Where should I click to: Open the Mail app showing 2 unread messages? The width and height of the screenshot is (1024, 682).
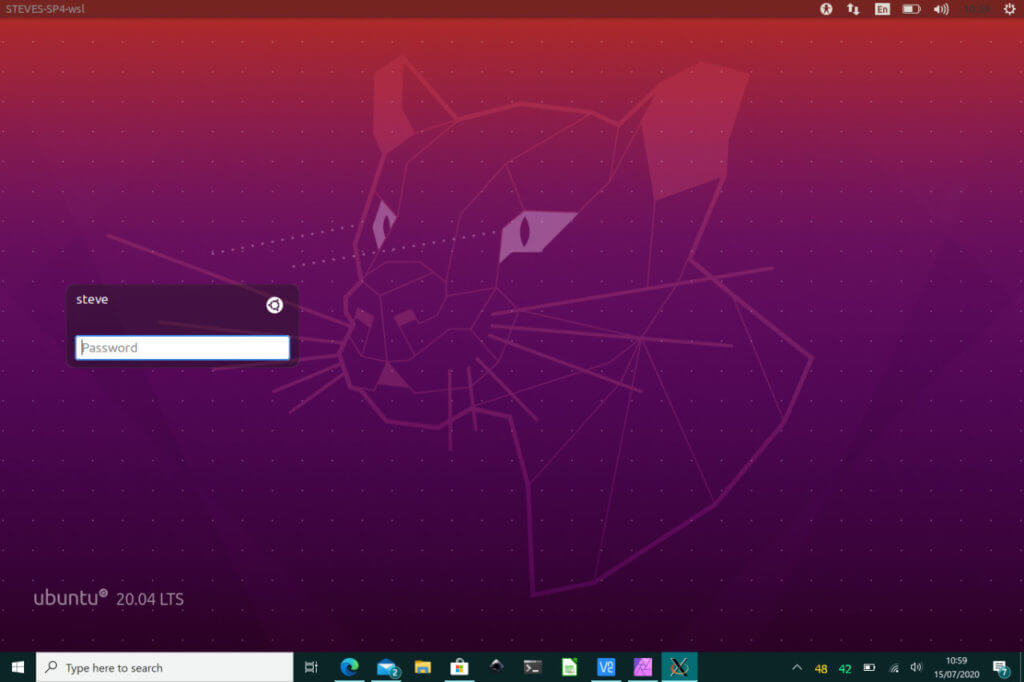click(x=386, y=667)
